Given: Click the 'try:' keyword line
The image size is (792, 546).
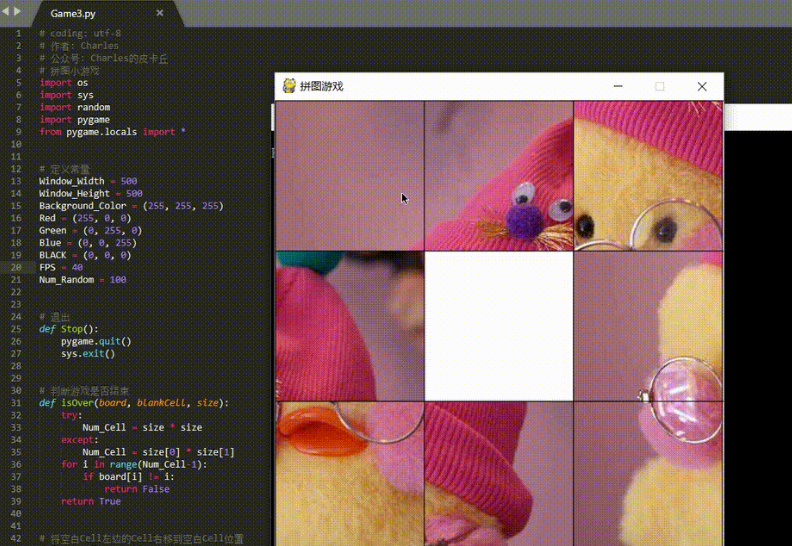Looking at the screenshot, I should click(71, 415).
